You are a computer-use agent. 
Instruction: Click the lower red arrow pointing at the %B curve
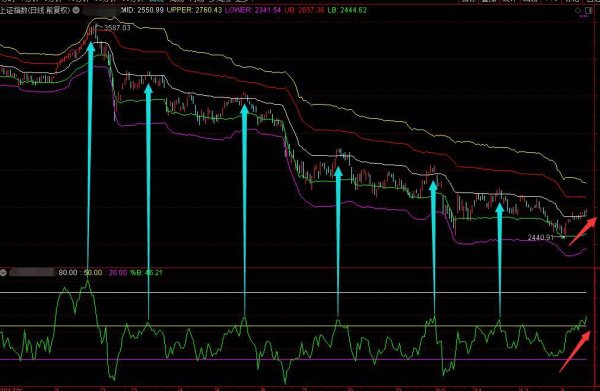coord(575,352)
